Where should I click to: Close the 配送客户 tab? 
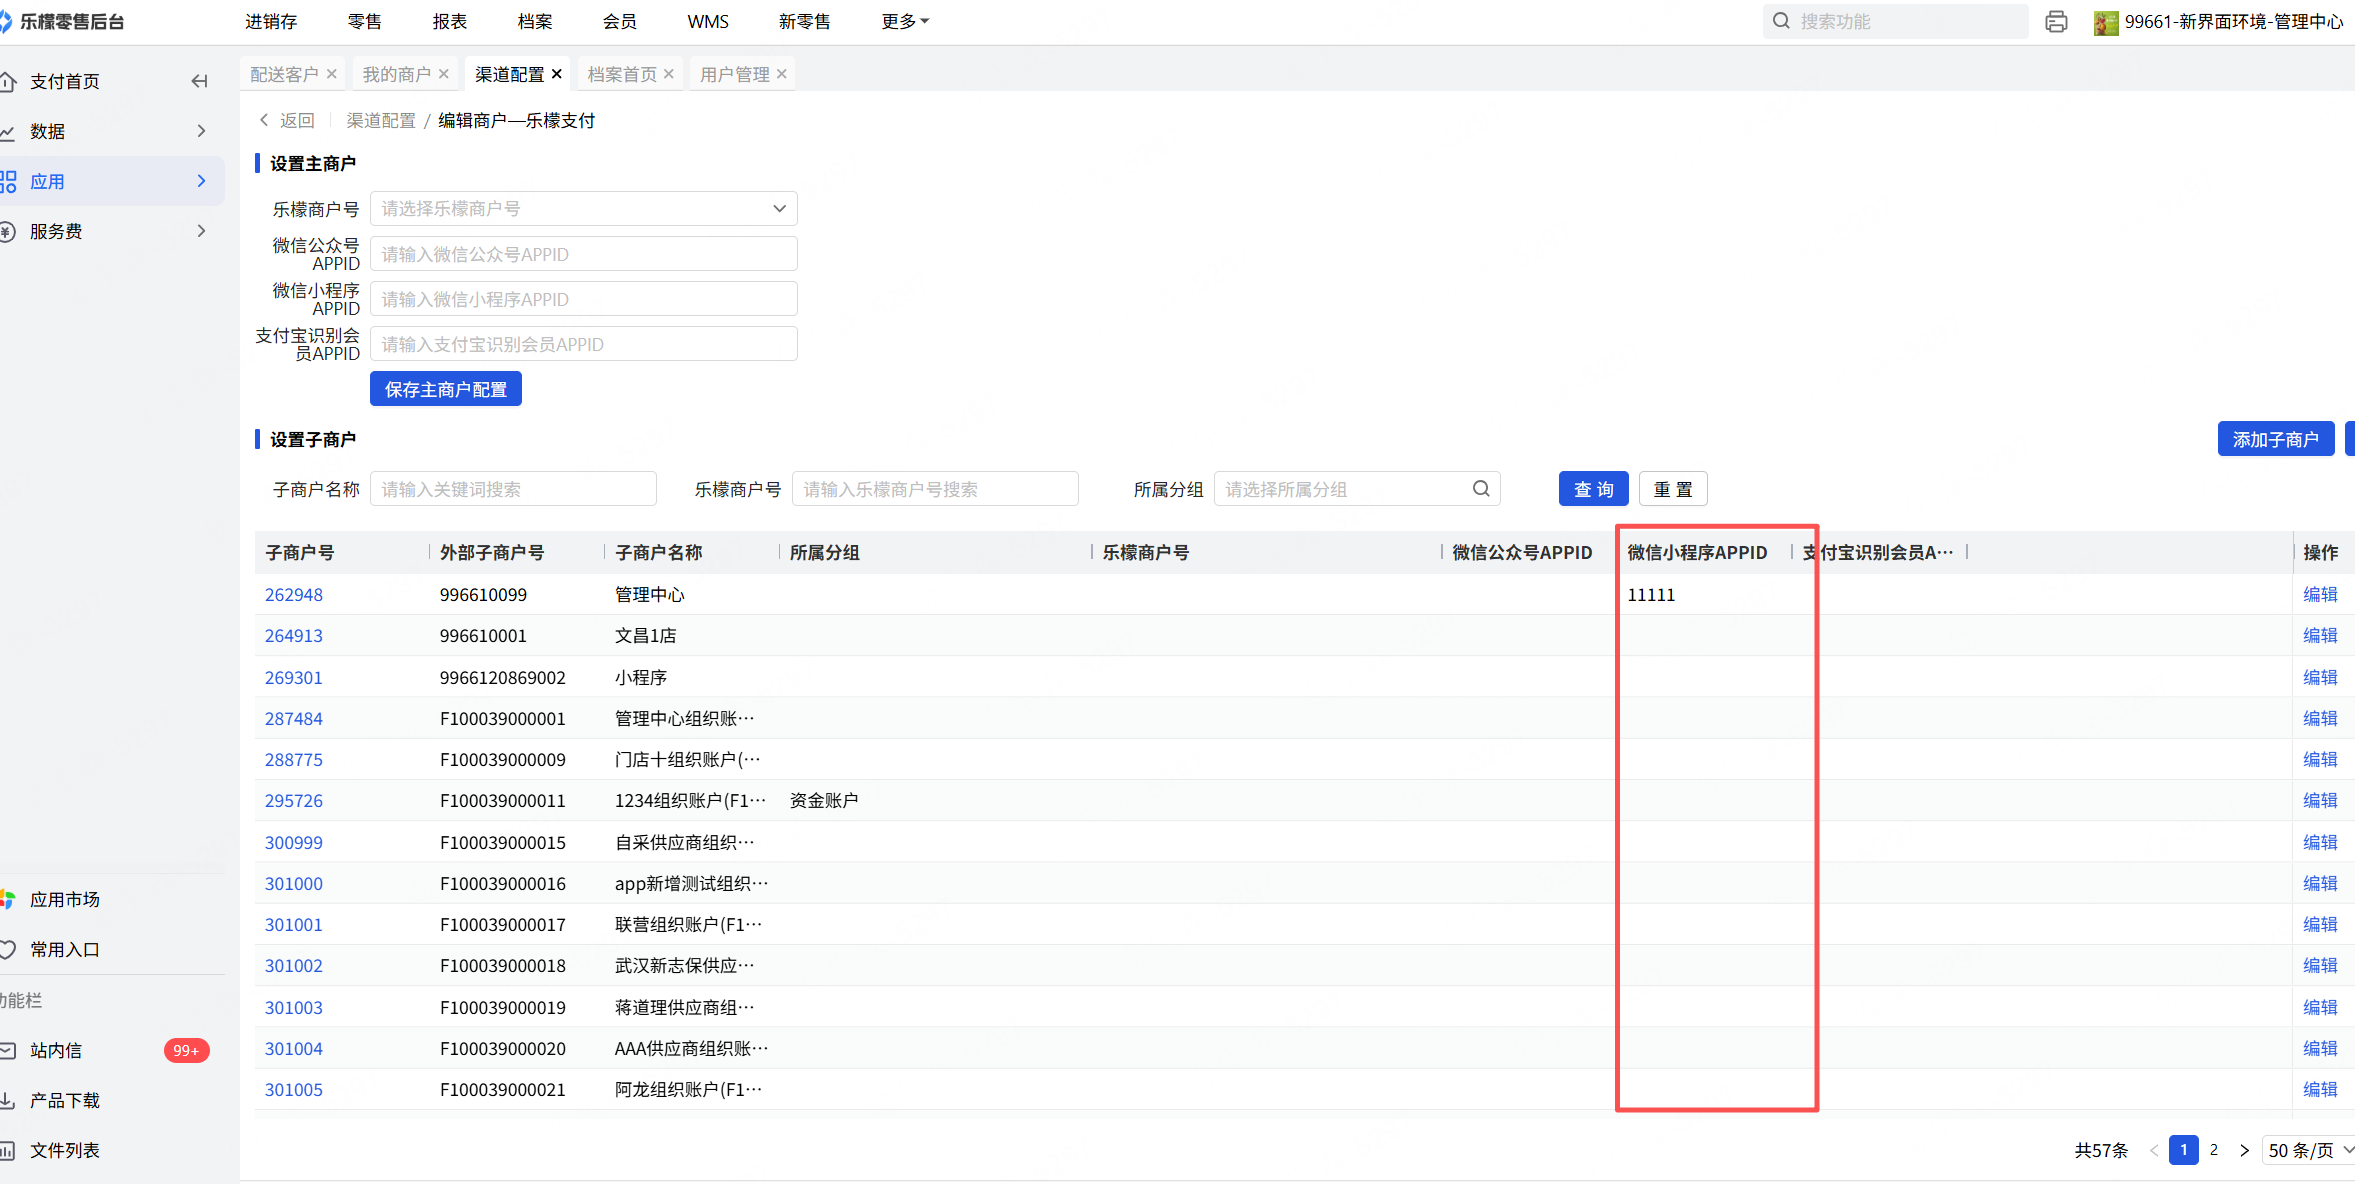(x=332, y=74)
